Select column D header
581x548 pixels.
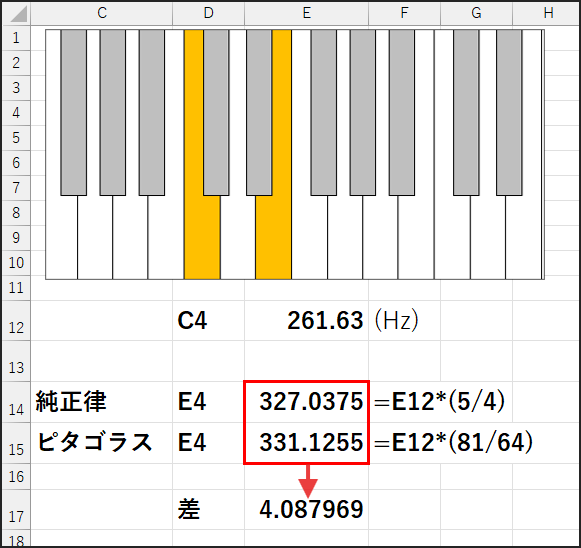click(x=208, y=13)
